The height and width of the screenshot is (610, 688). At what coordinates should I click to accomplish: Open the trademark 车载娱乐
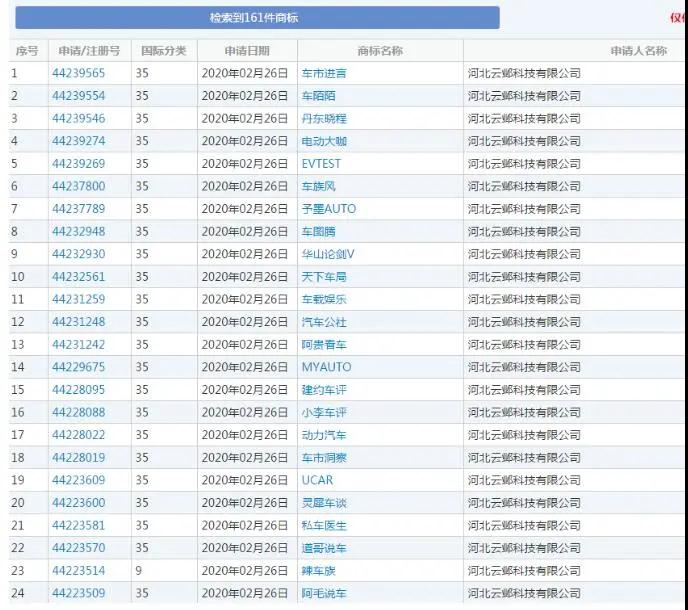[324, 299]
